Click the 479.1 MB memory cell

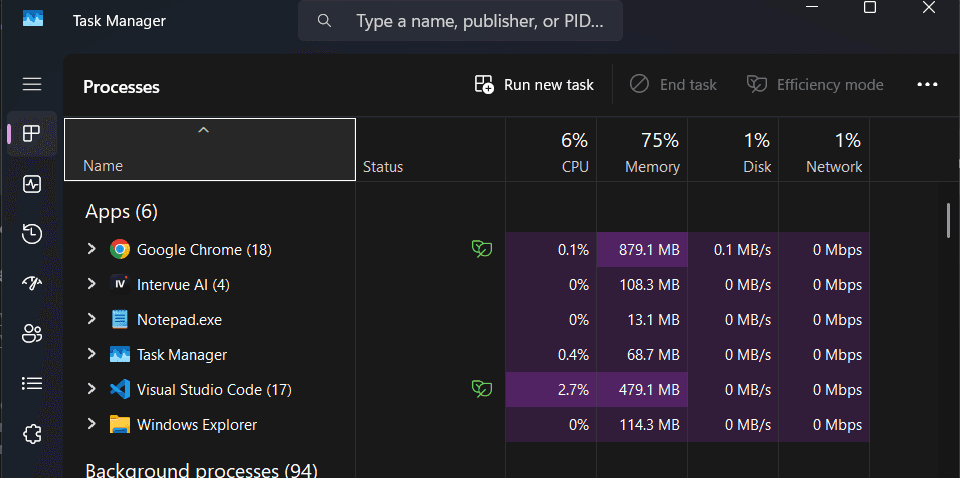pos(642,389)
